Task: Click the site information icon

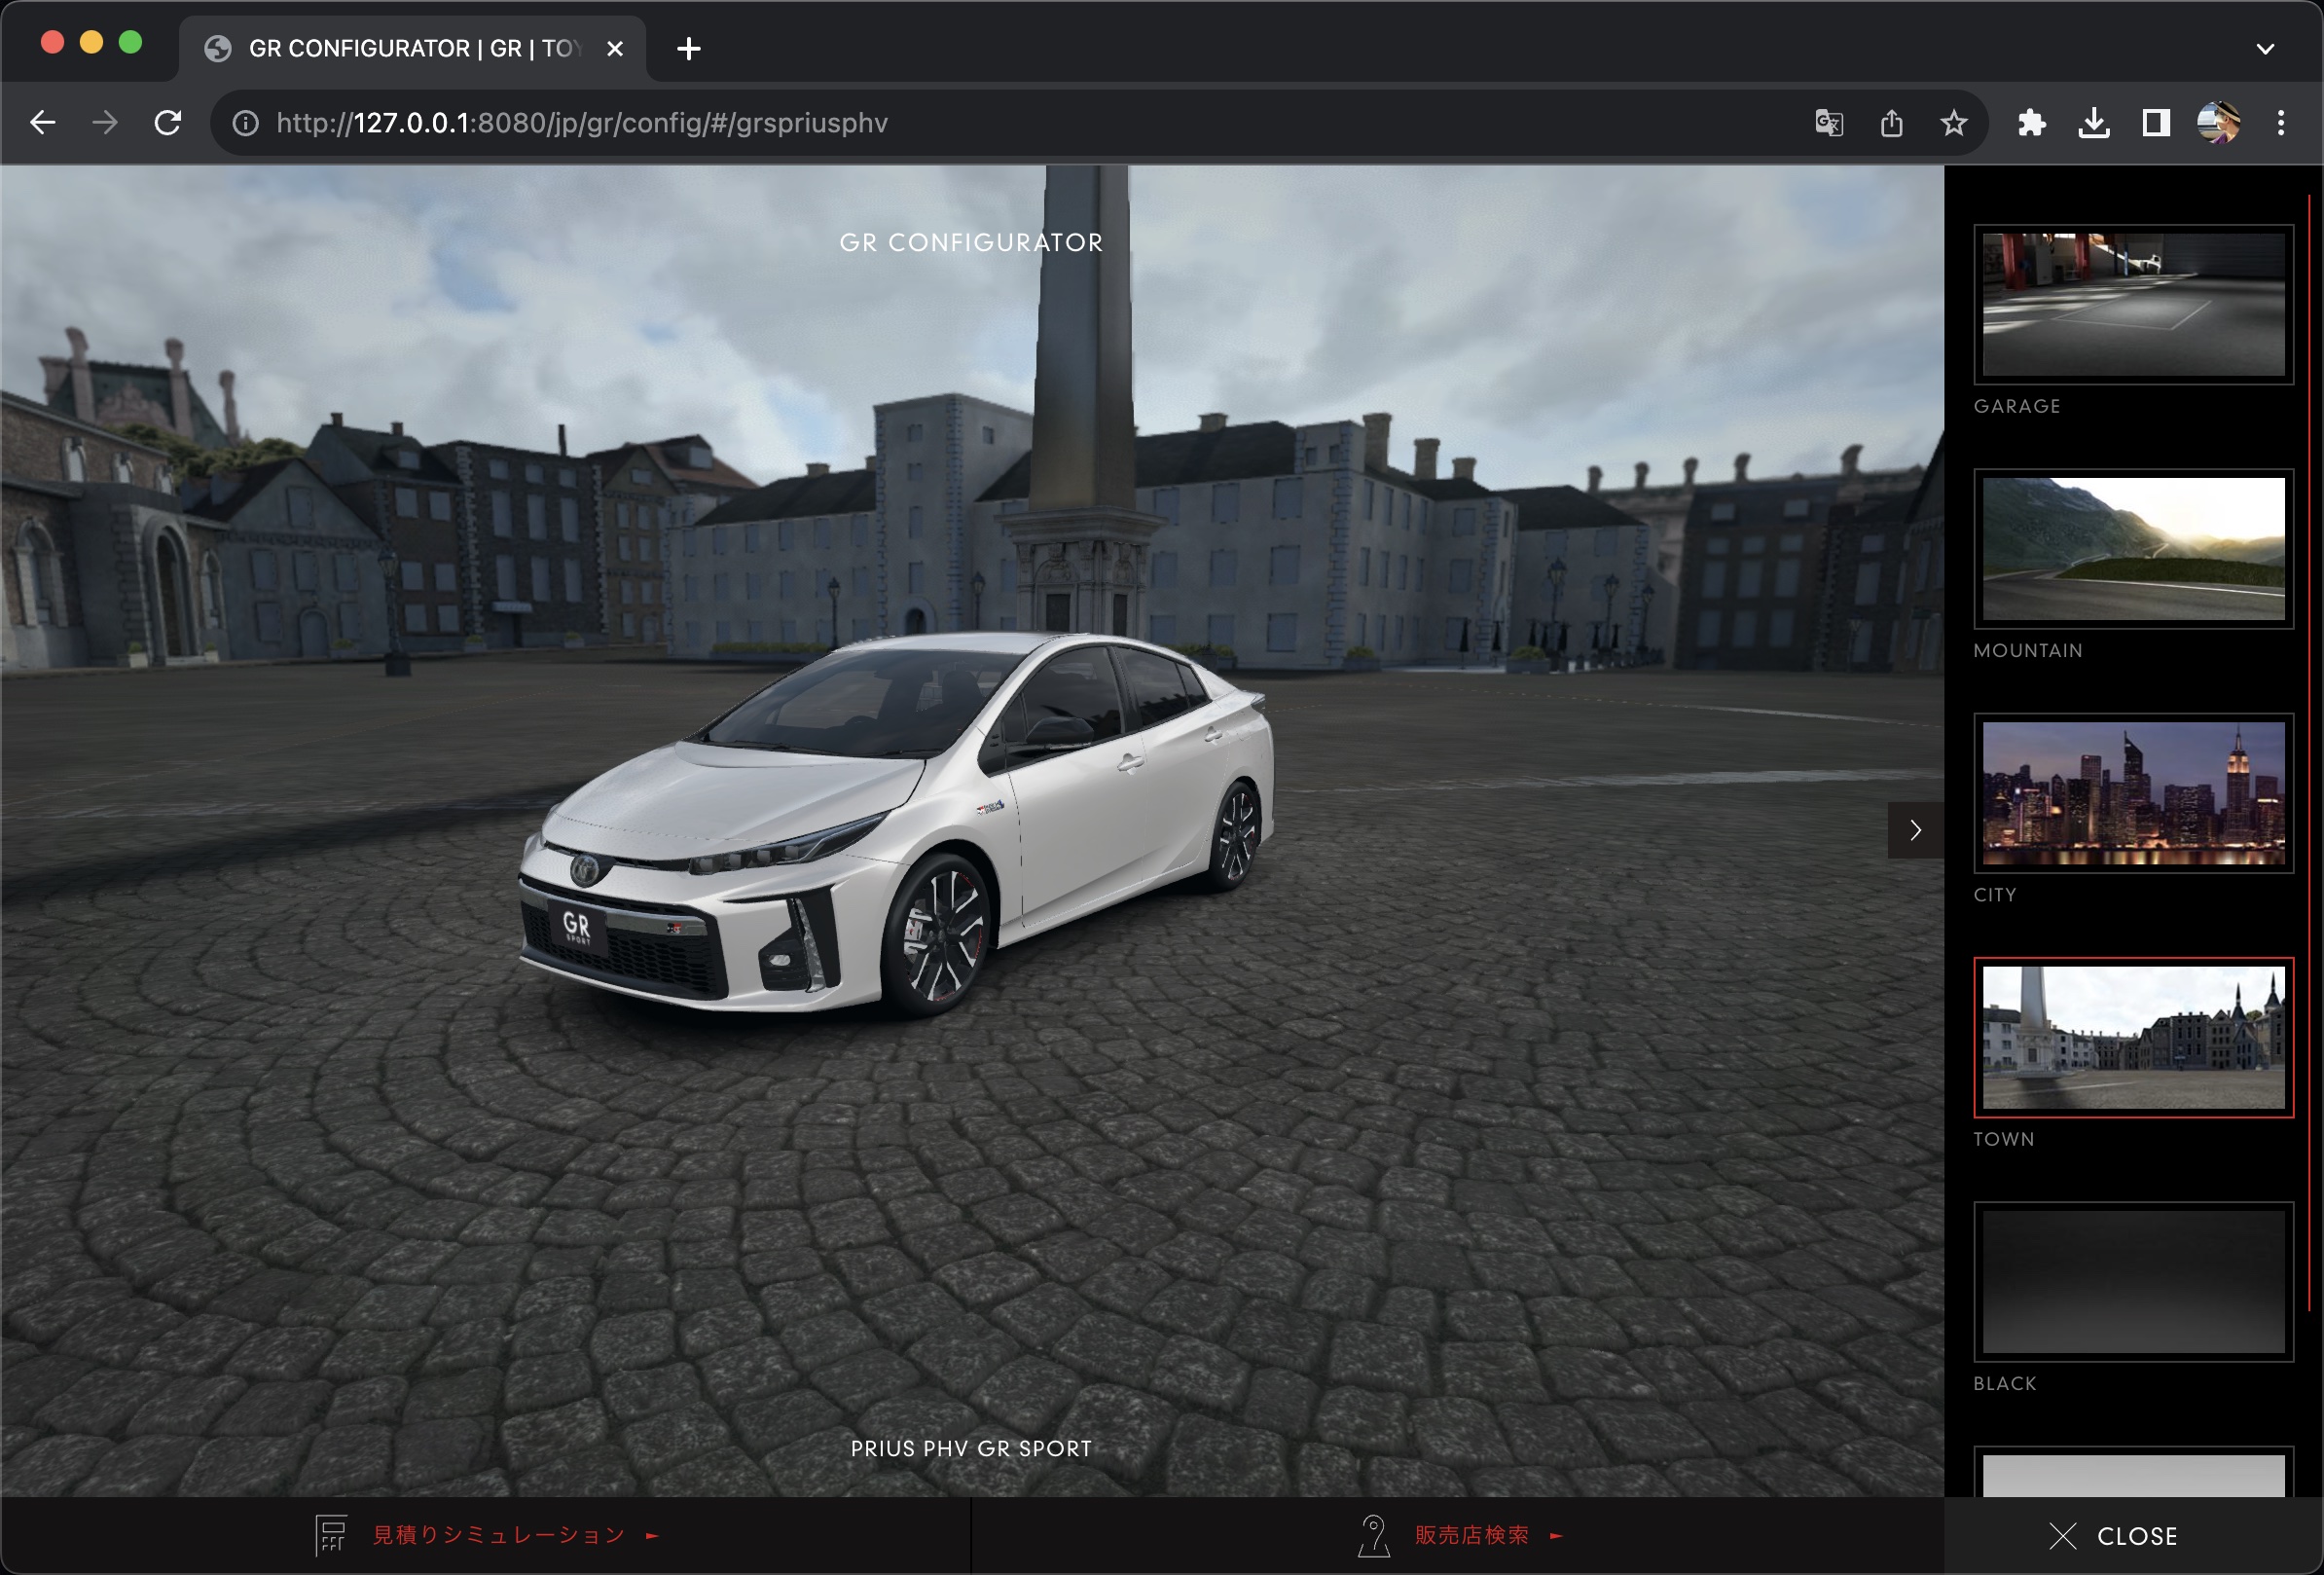Action: pyautogui.click(x=245, y=123)
